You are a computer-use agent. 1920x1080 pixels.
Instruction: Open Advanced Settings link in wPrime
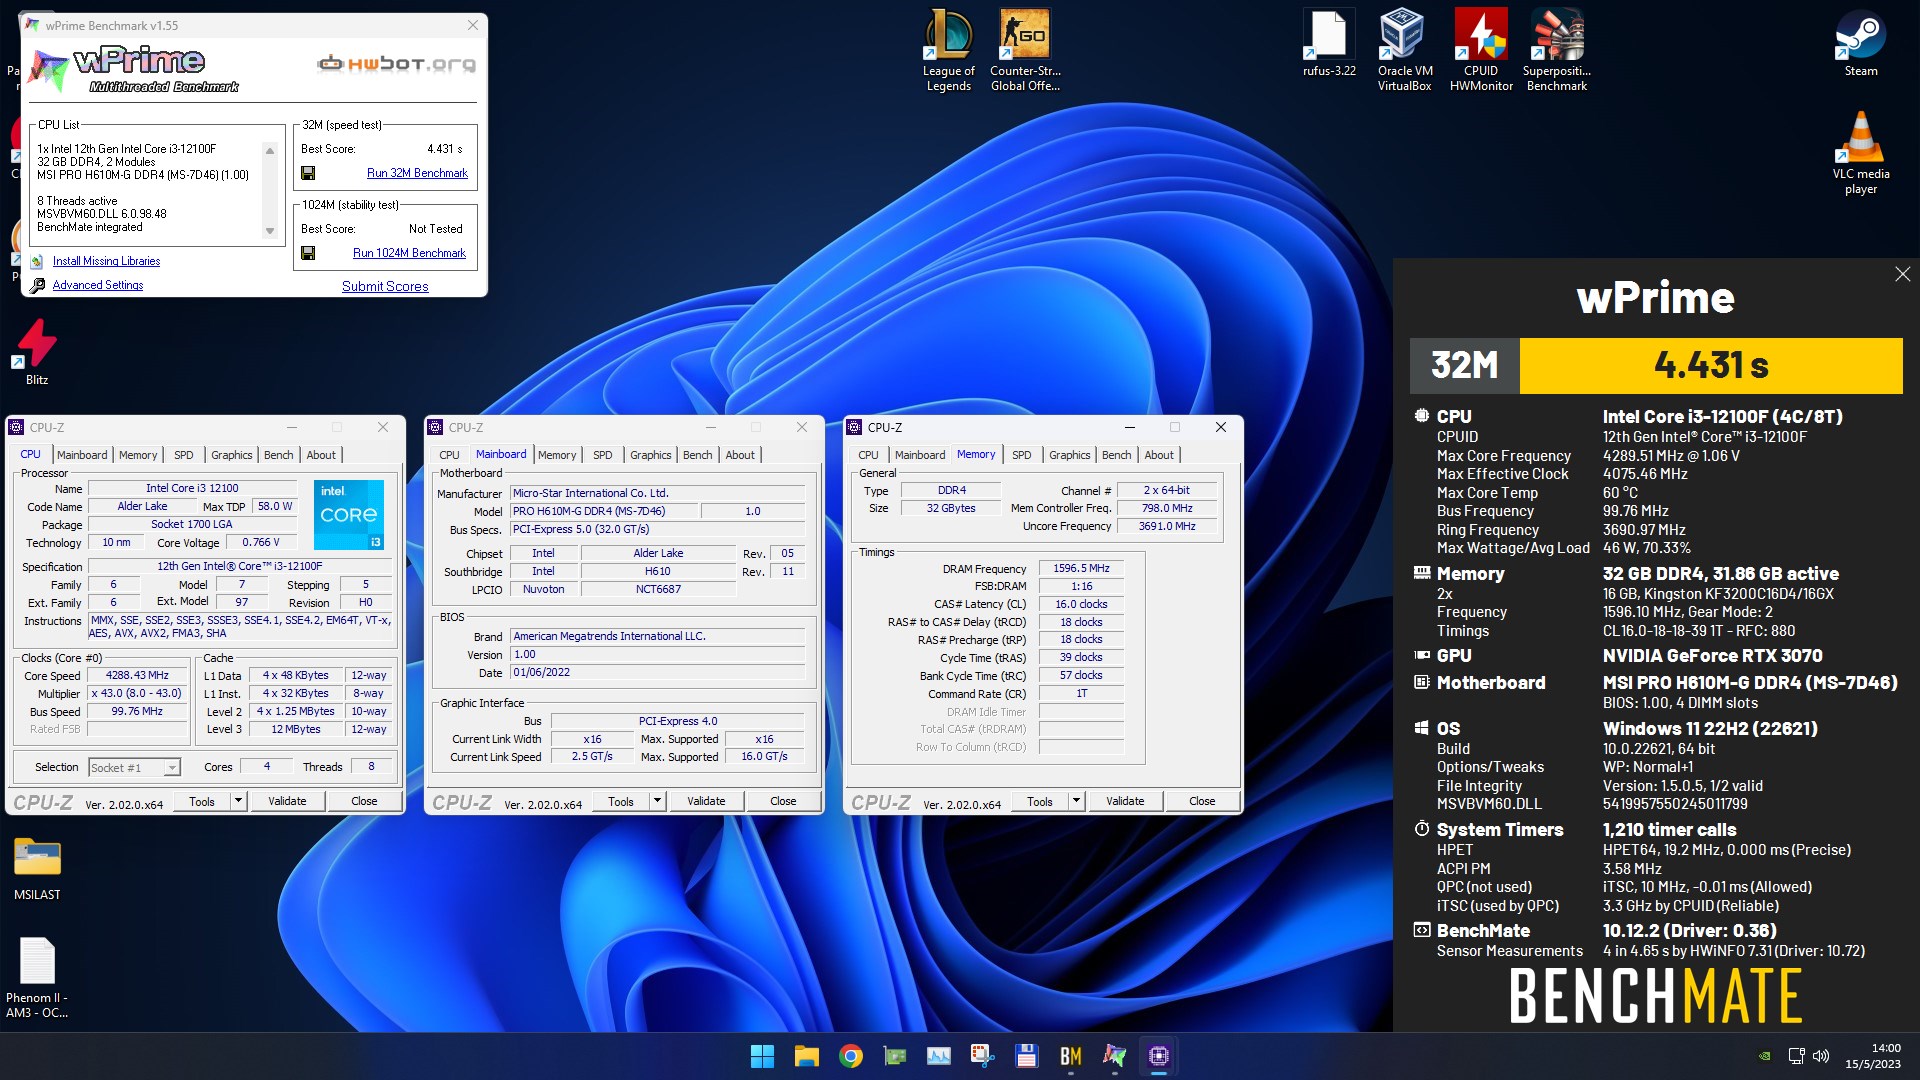coord(97,285)
